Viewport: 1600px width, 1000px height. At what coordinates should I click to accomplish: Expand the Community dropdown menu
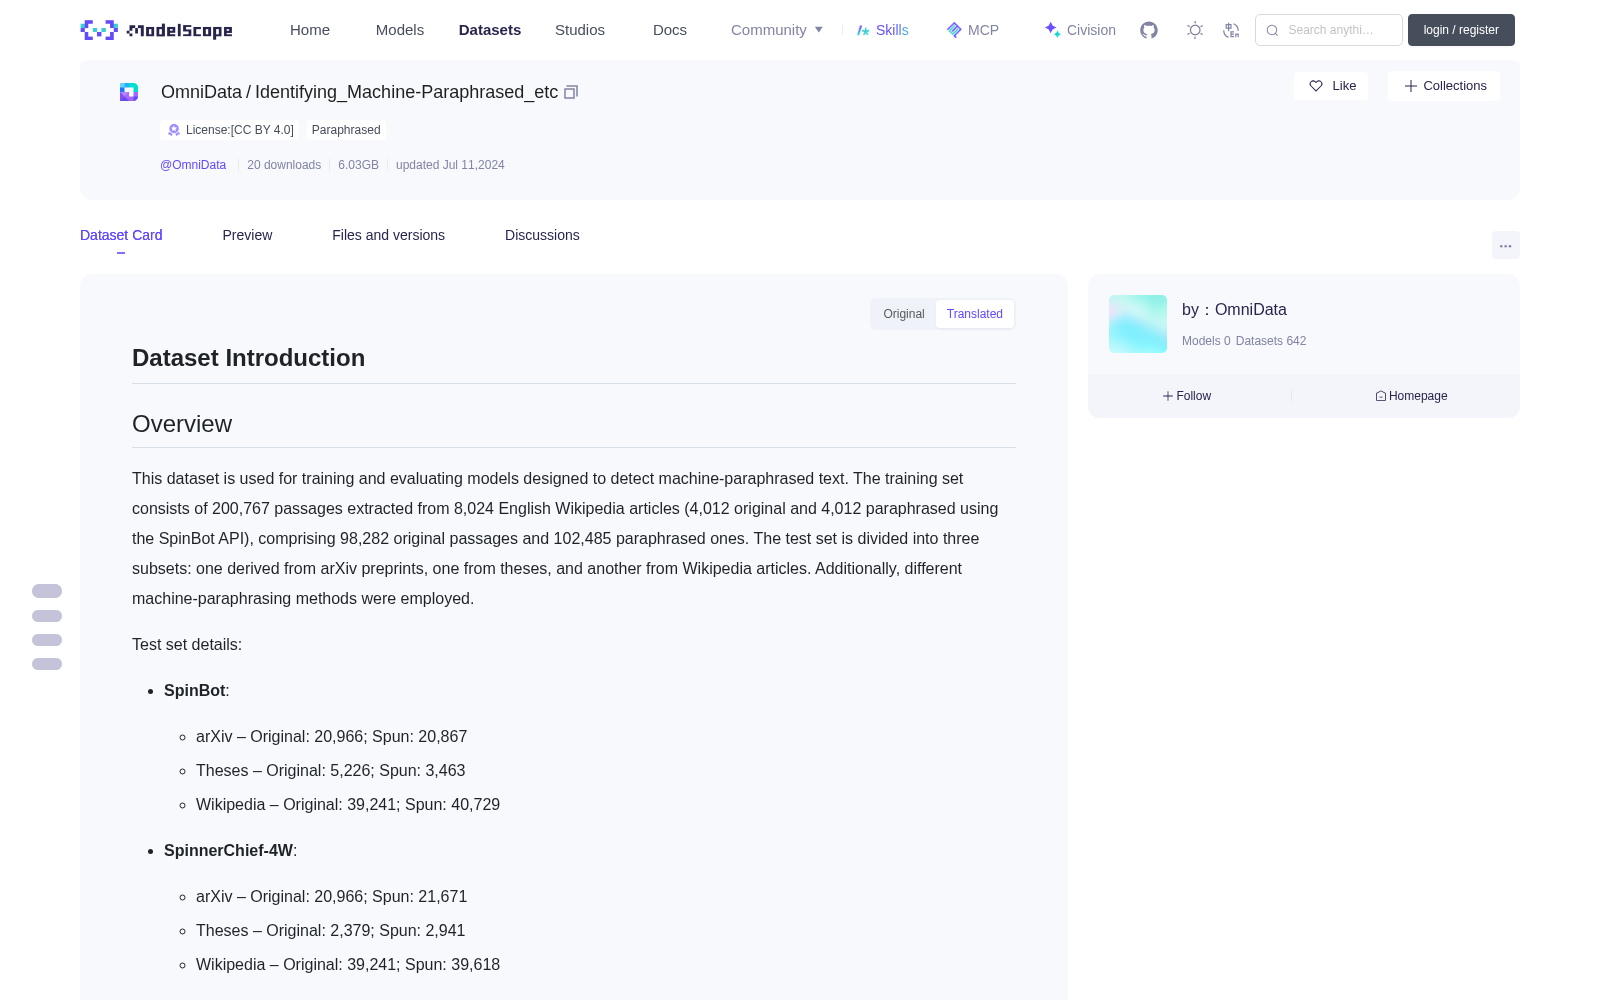777,30
